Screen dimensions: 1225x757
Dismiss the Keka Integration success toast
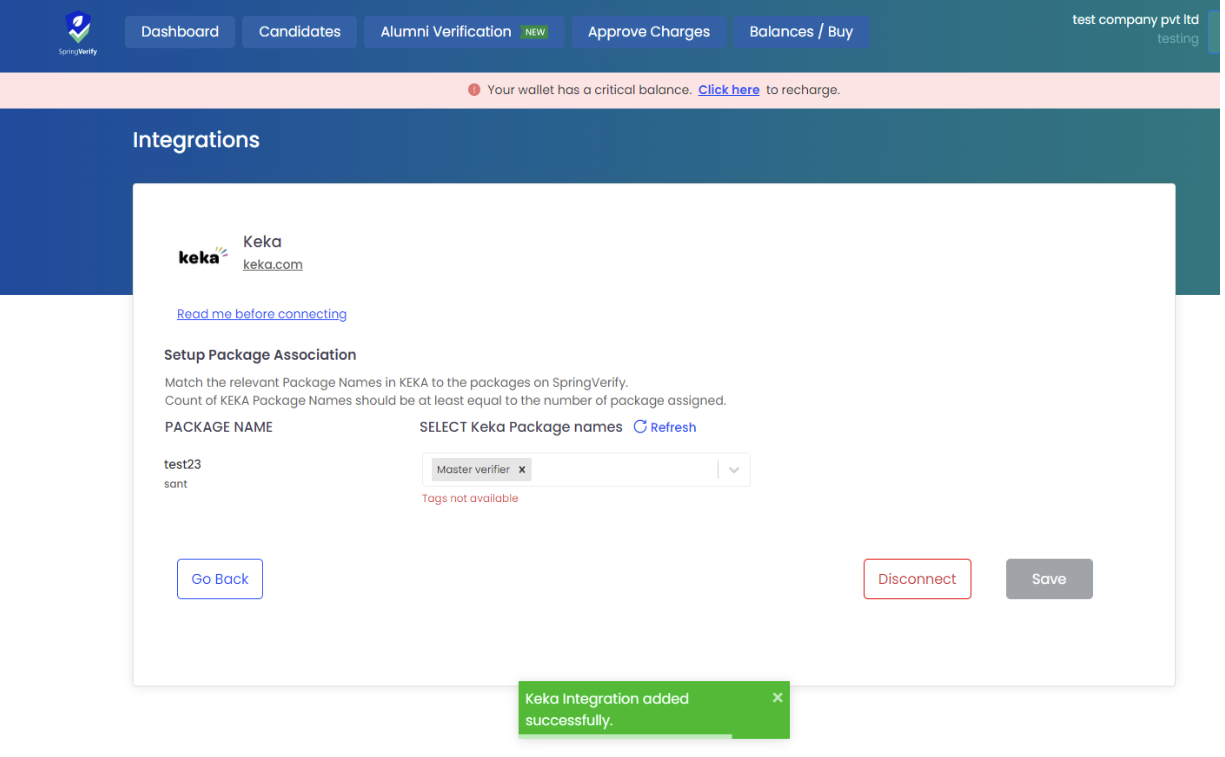(777, 698)
